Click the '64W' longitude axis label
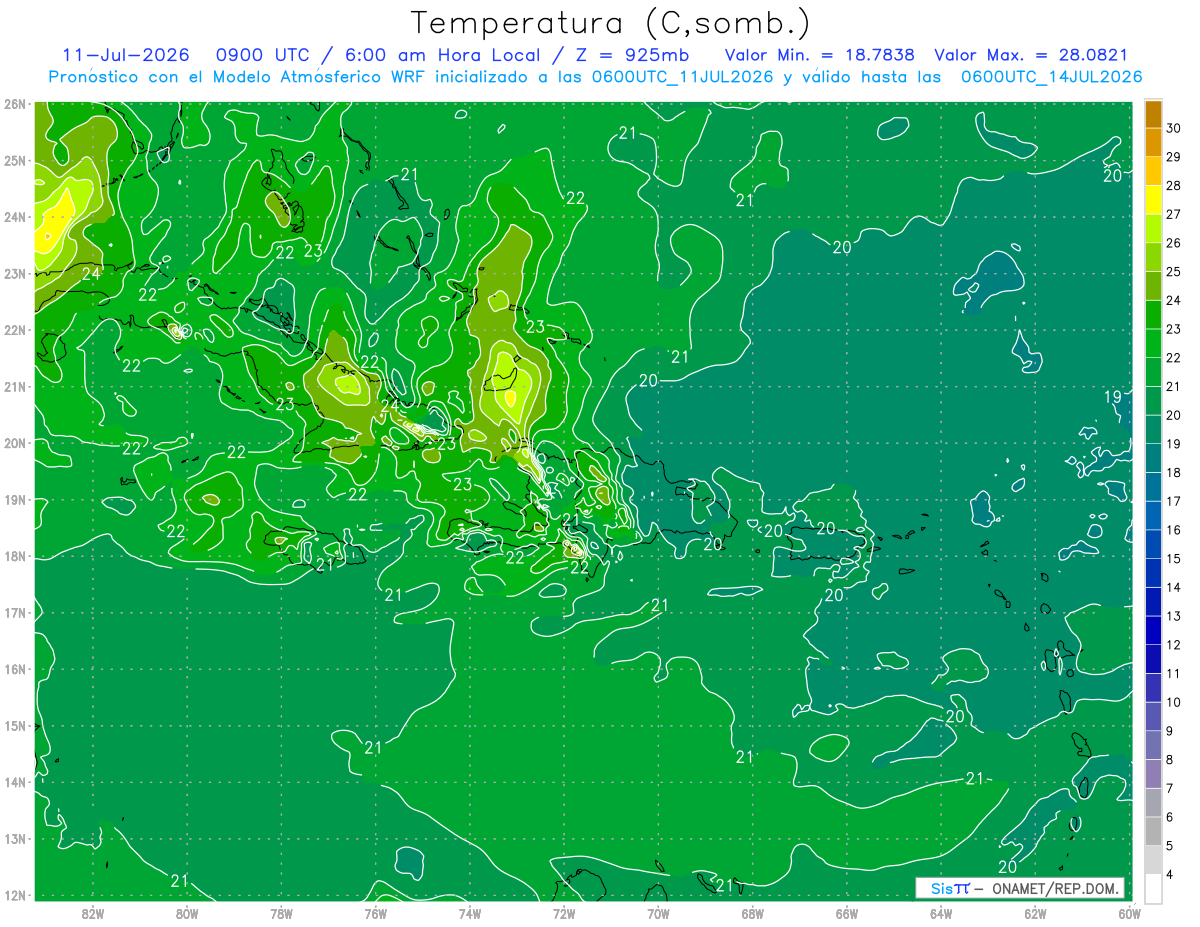The width and height of the screenshot is (1200, 927). (940, 913)
